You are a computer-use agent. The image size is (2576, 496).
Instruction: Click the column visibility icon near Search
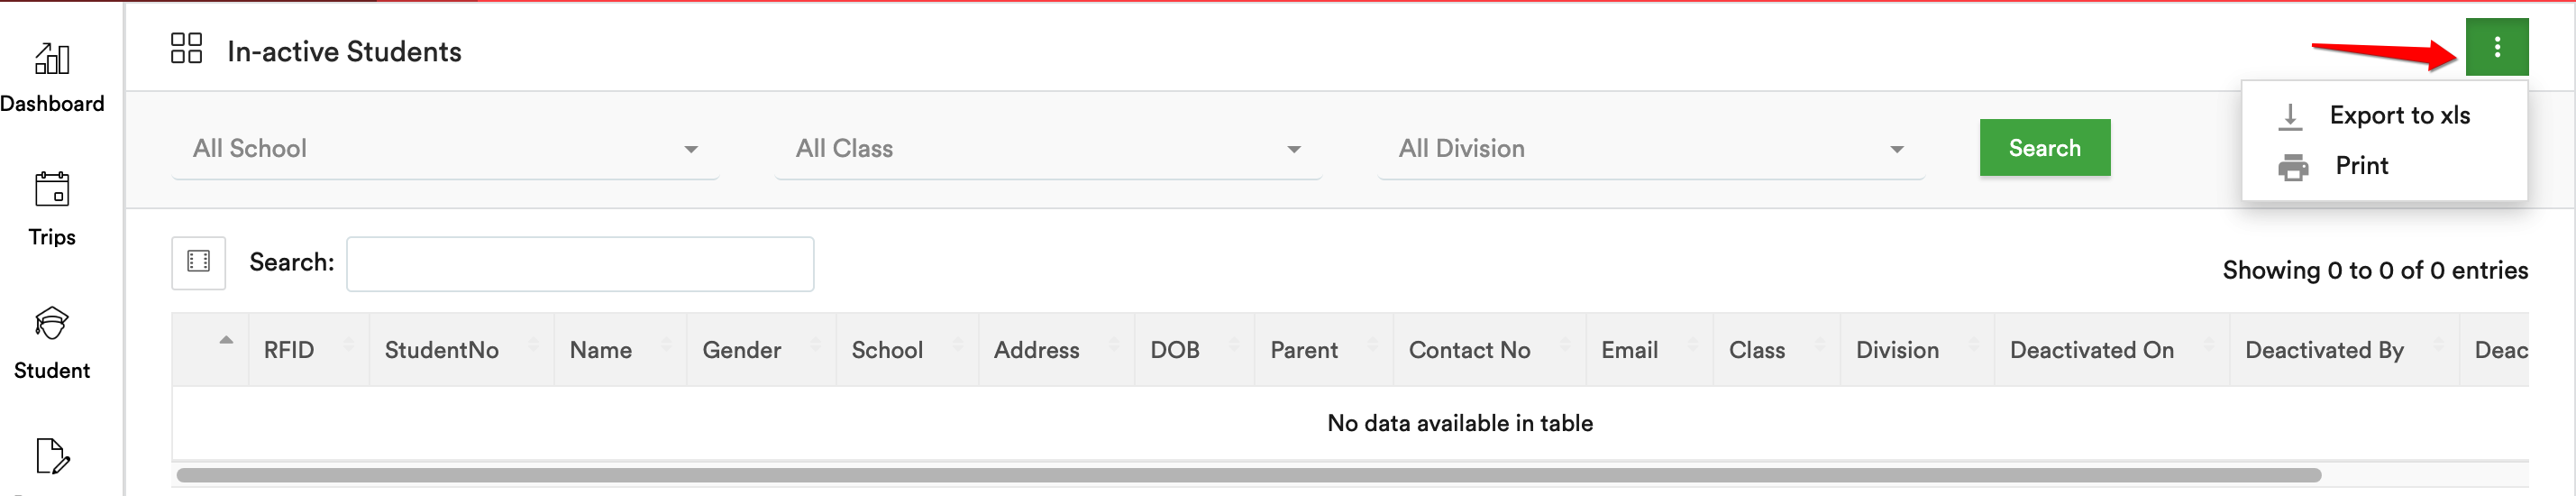click(x=199, y=263)
